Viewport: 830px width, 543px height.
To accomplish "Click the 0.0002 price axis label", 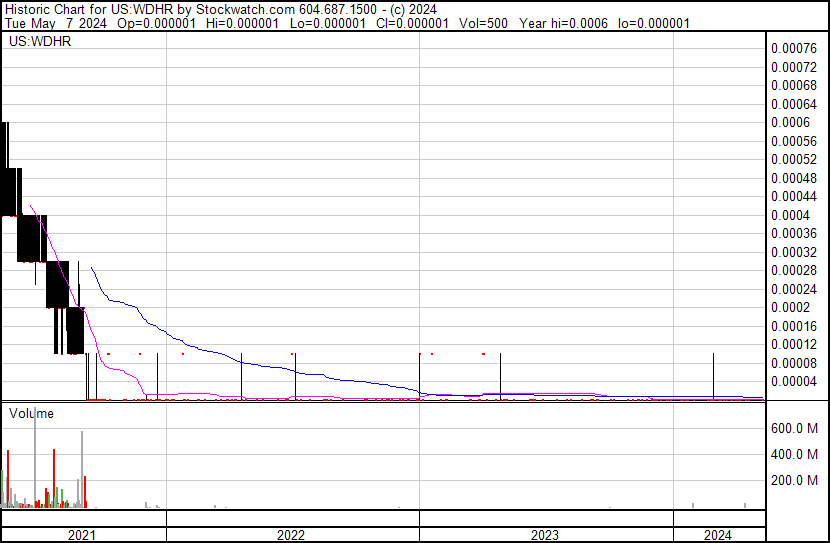I will point(790,307).
